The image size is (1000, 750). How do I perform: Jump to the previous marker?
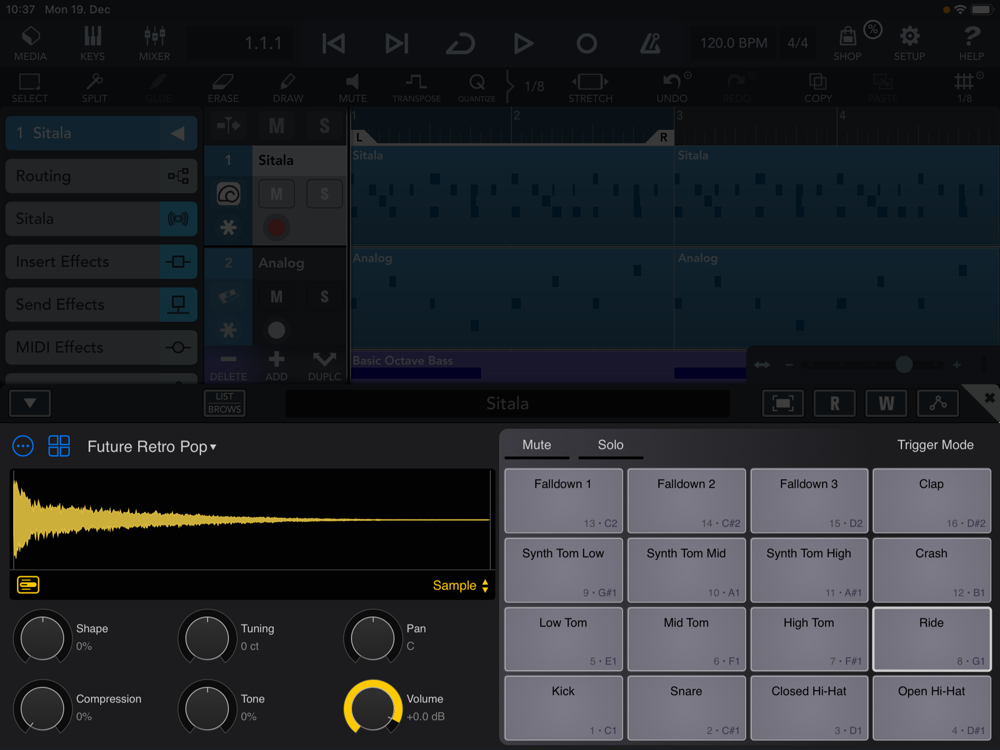[334, 43]
